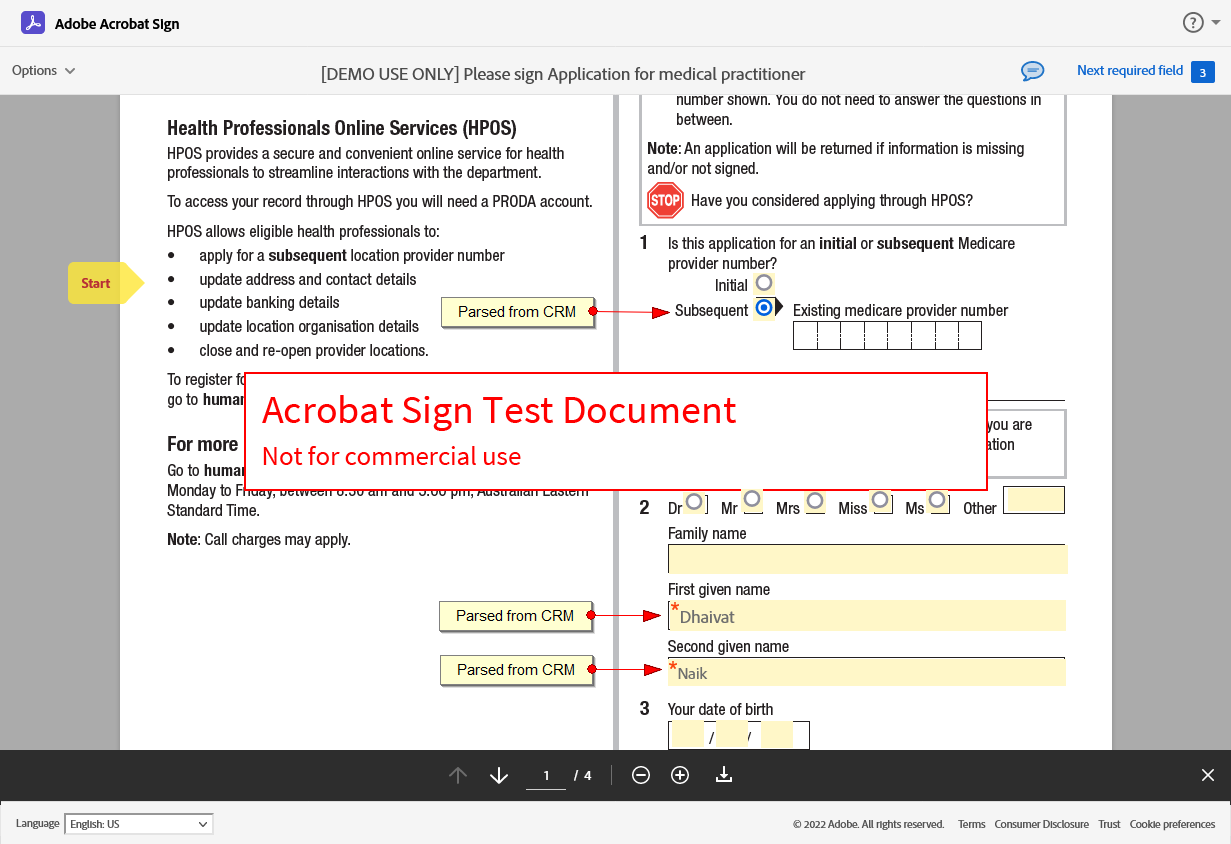Screen dimensions: 1231x844
Task: Click the Adobe Acrobat Sign logo icon
Action: (x=33, y=23)
